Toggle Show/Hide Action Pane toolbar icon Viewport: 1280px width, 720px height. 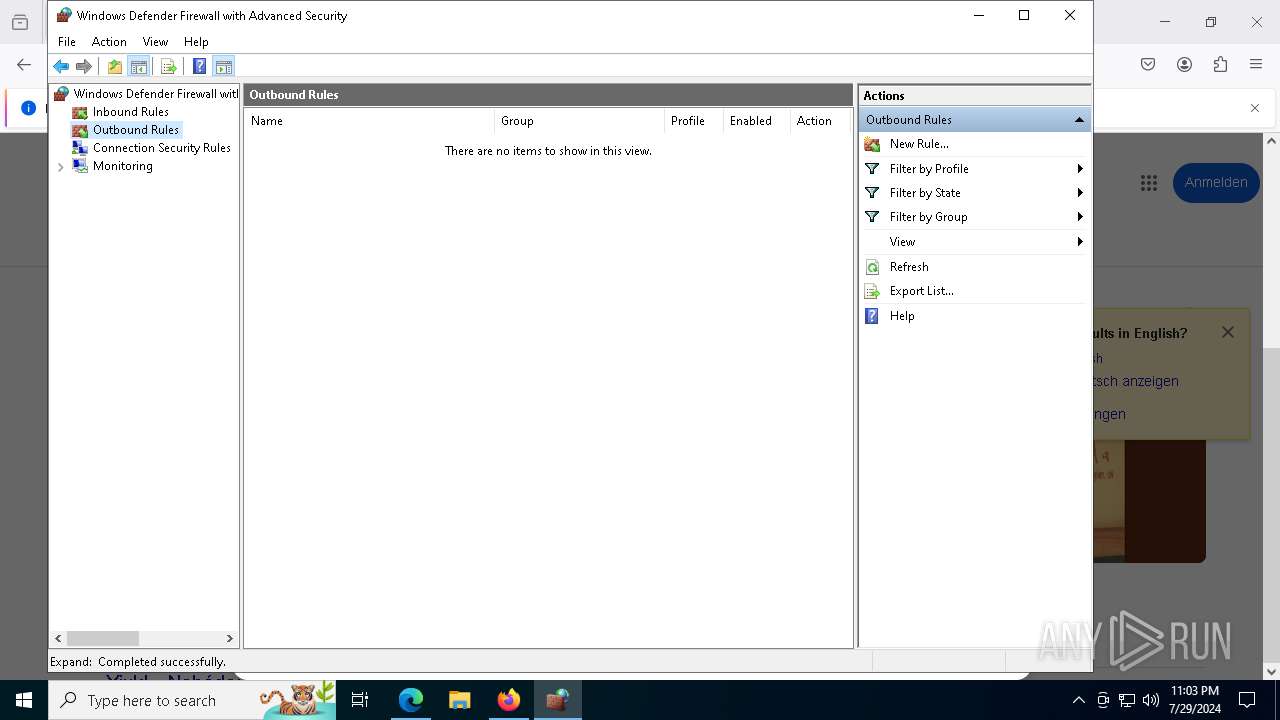224,67
